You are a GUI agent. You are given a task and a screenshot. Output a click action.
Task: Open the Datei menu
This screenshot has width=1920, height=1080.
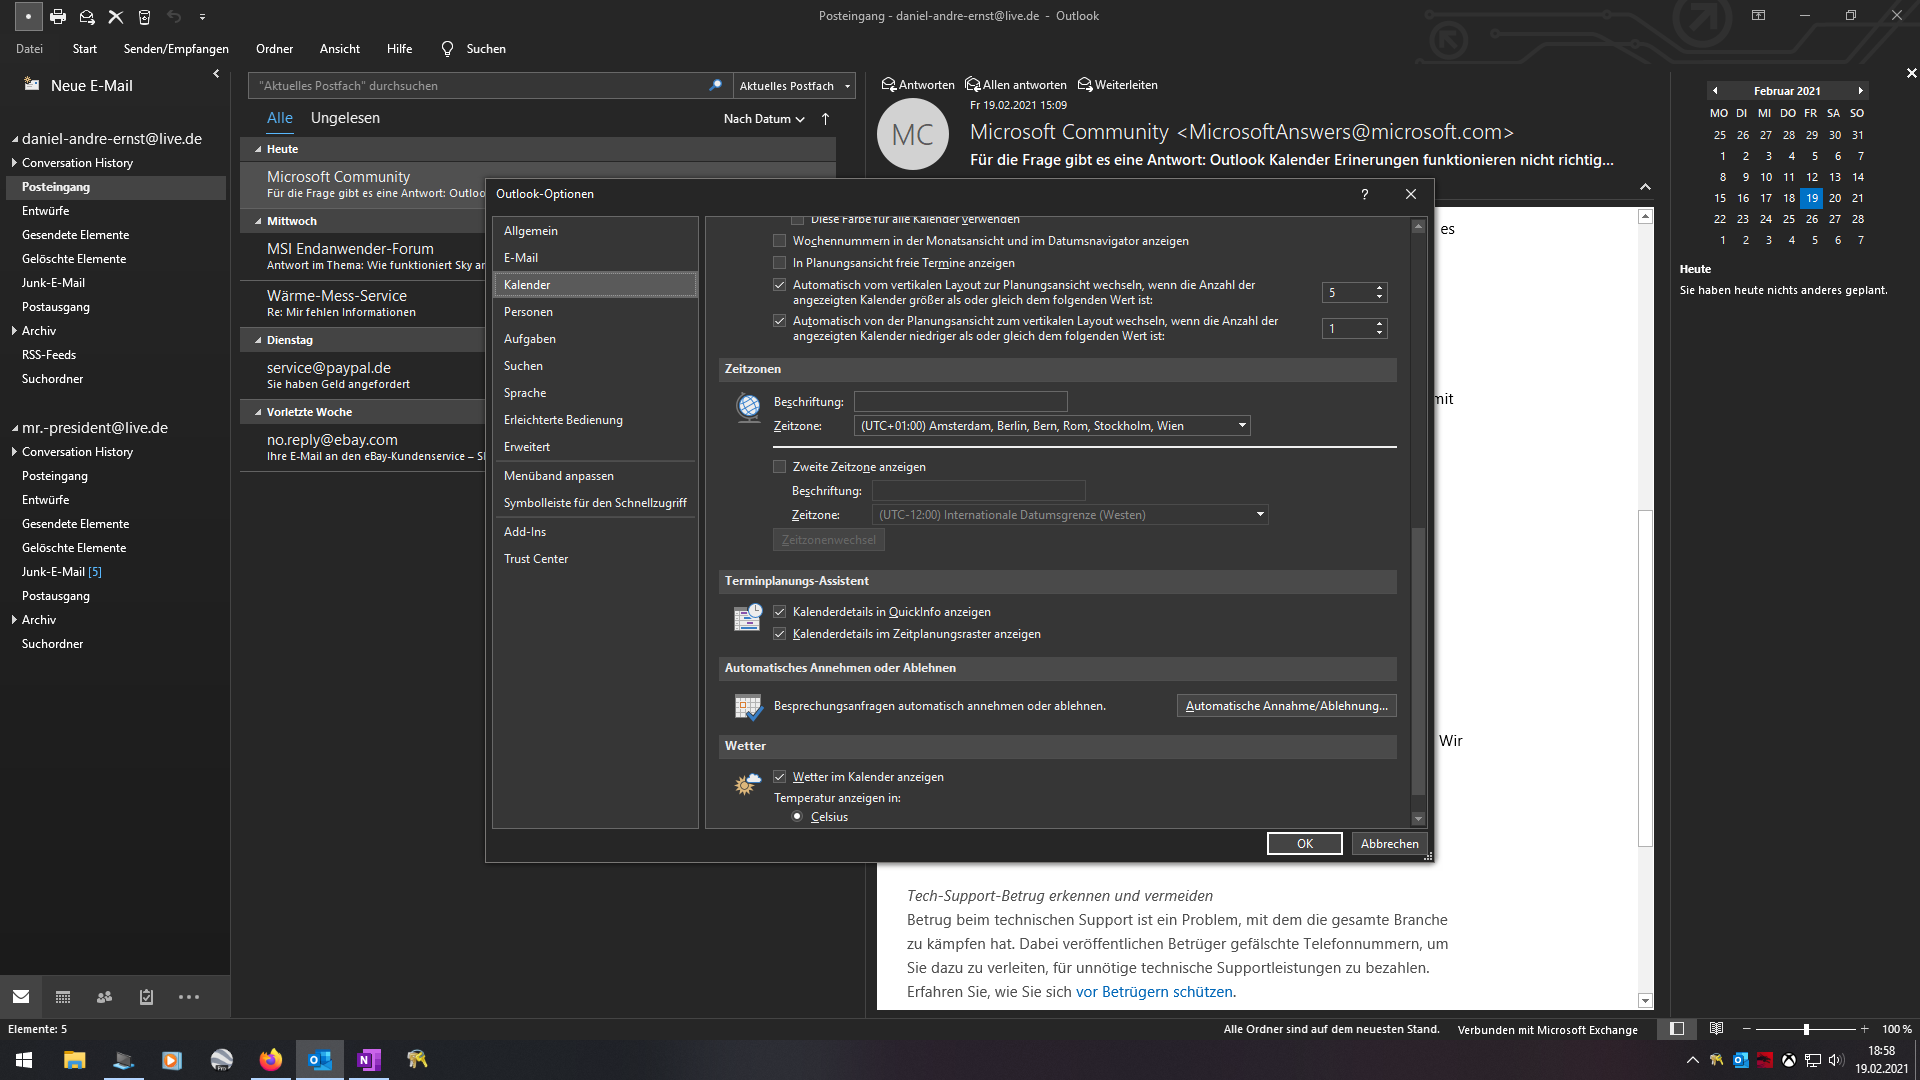coord(29,49)
